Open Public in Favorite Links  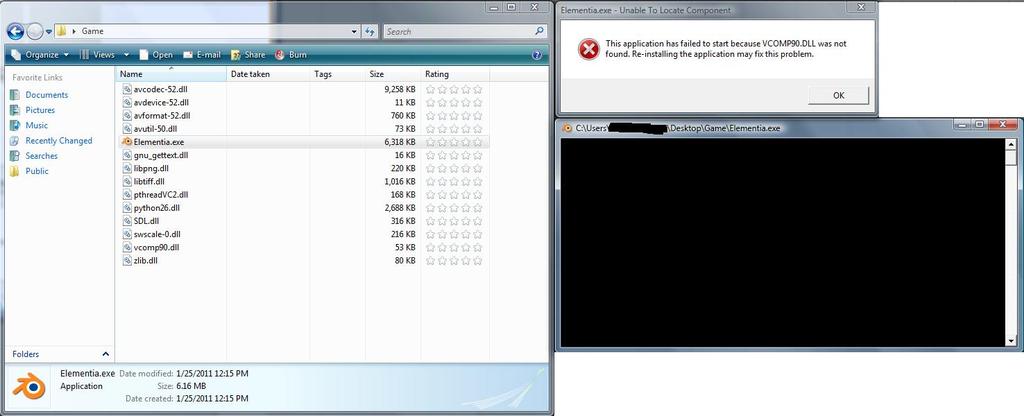37,170
